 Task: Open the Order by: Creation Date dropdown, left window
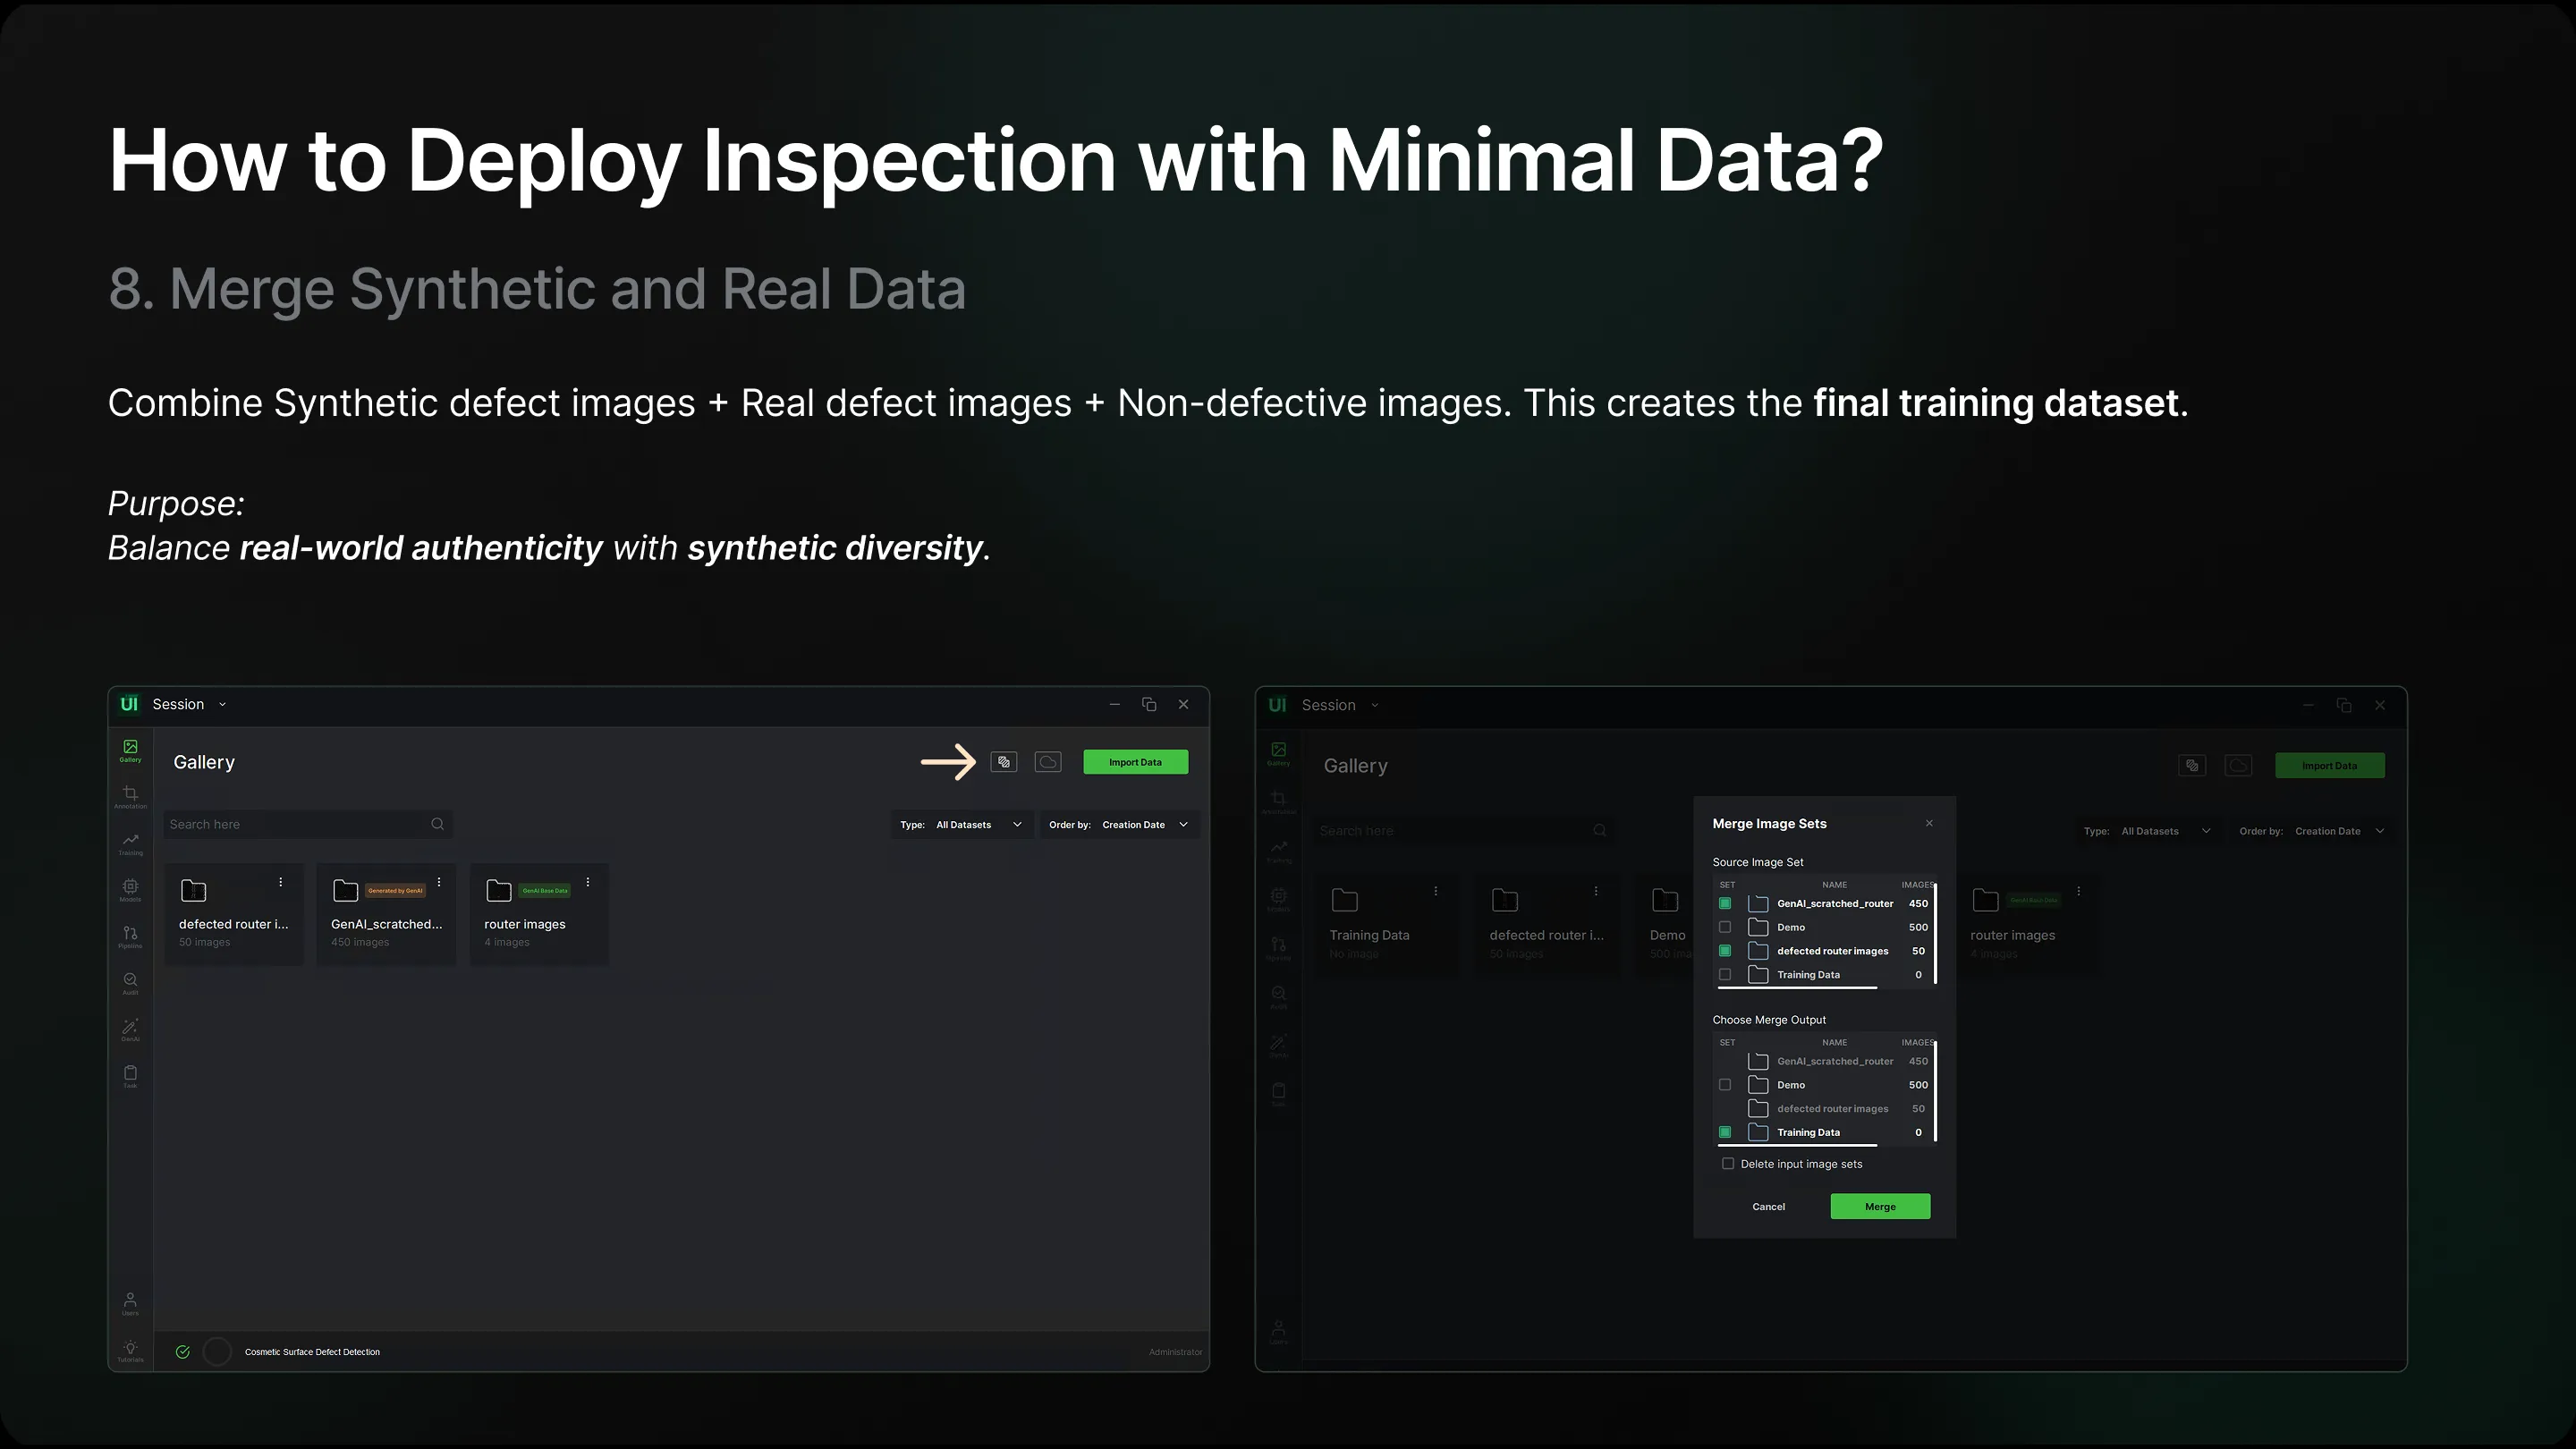1119,824
